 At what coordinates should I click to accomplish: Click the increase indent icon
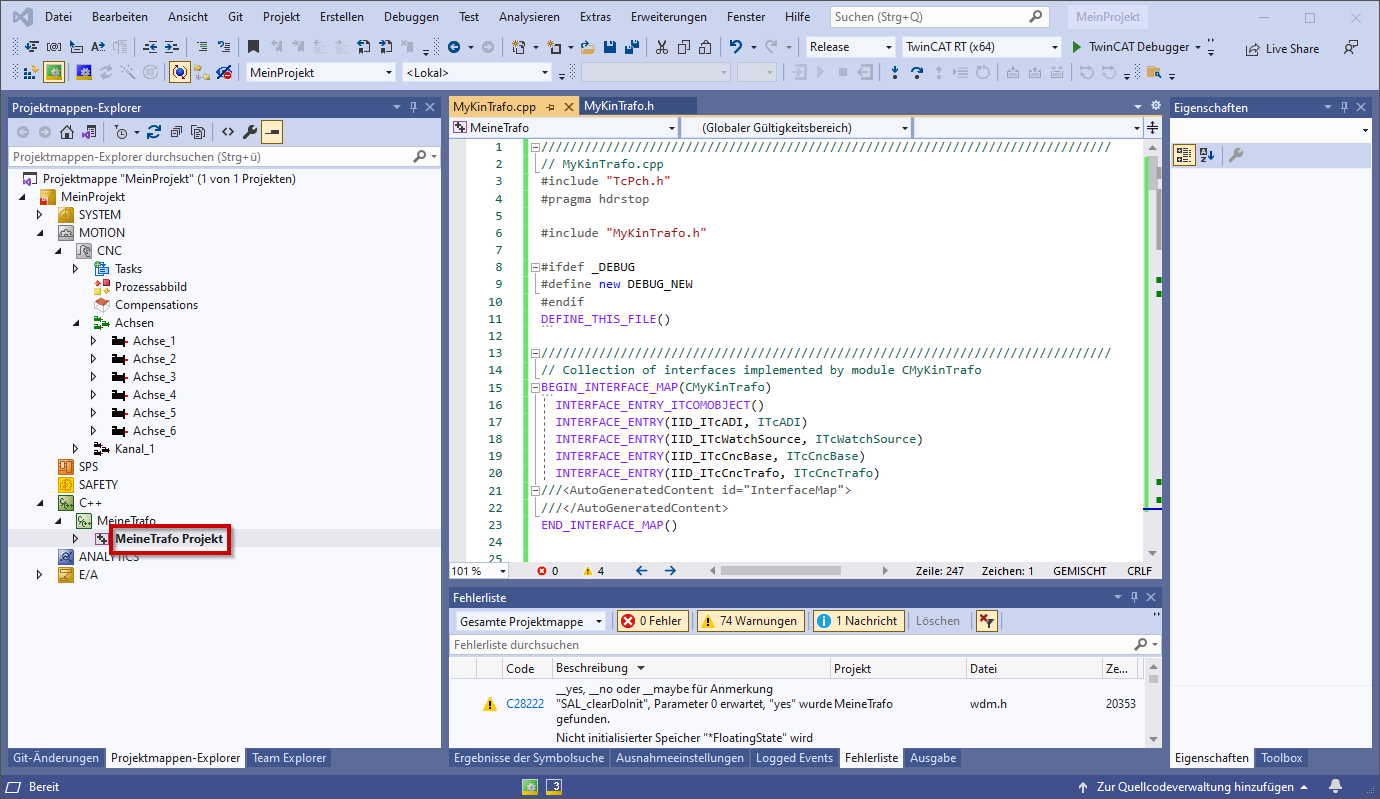tap(171, 47)
